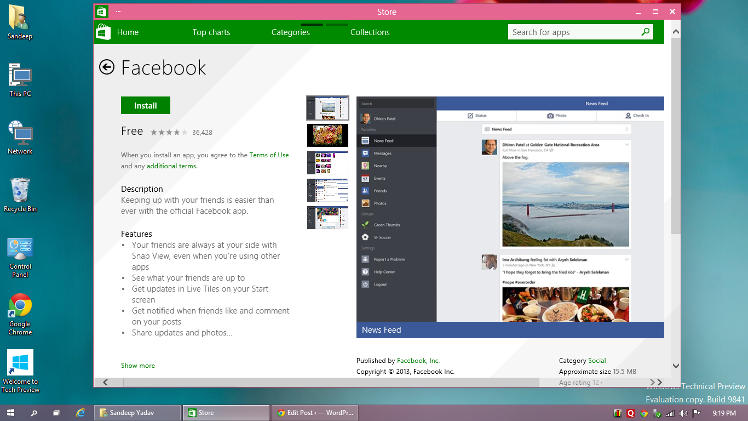Select the first screenshot thumbnail

coord(327,108)
